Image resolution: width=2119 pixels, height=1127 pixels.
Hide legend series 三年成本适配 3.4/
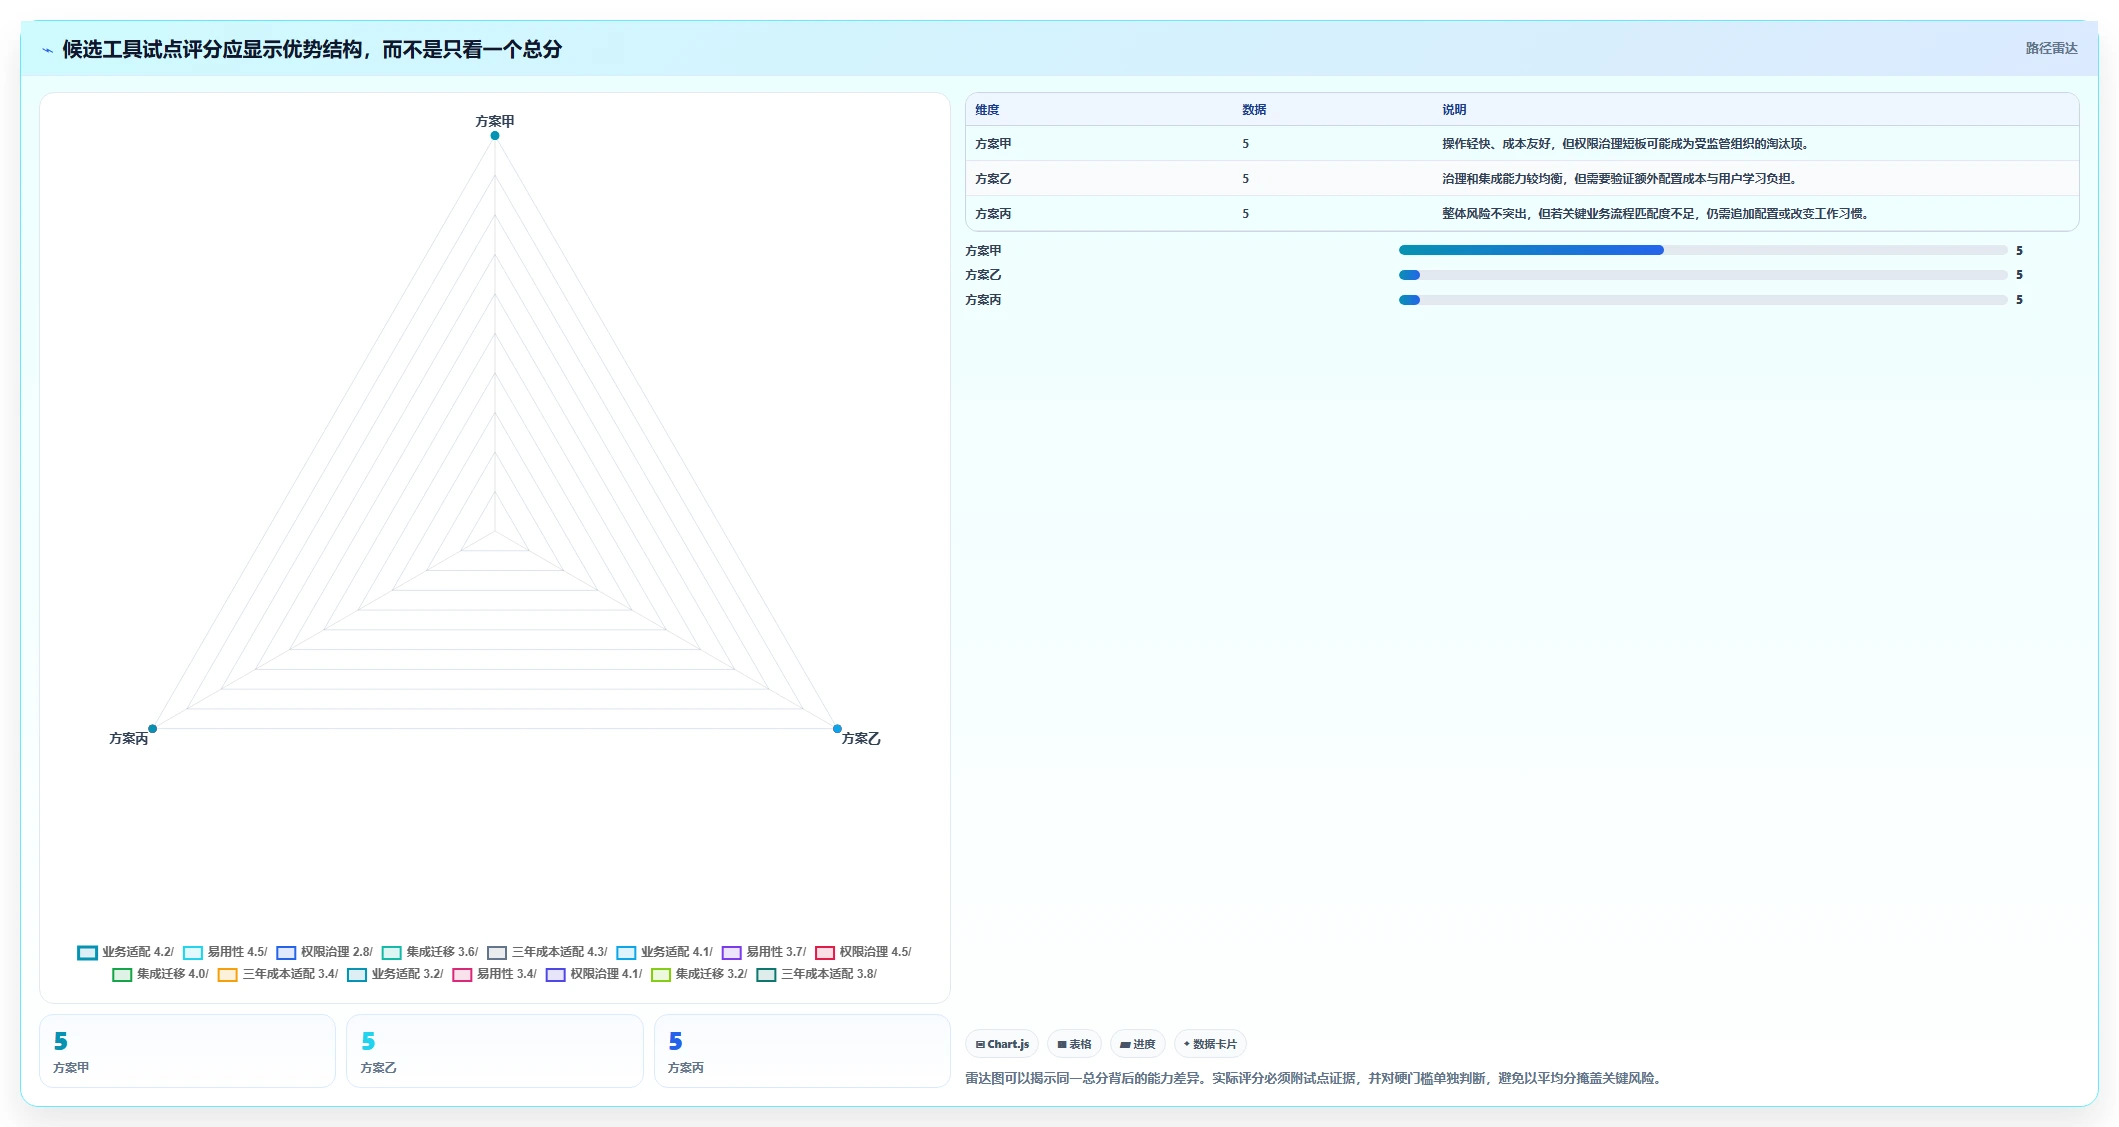tap(278, 974)
